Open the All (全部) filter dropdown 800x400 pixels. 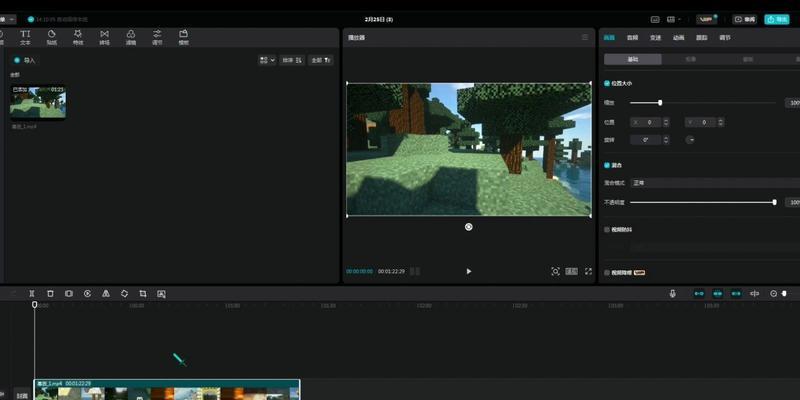(321, 60)
